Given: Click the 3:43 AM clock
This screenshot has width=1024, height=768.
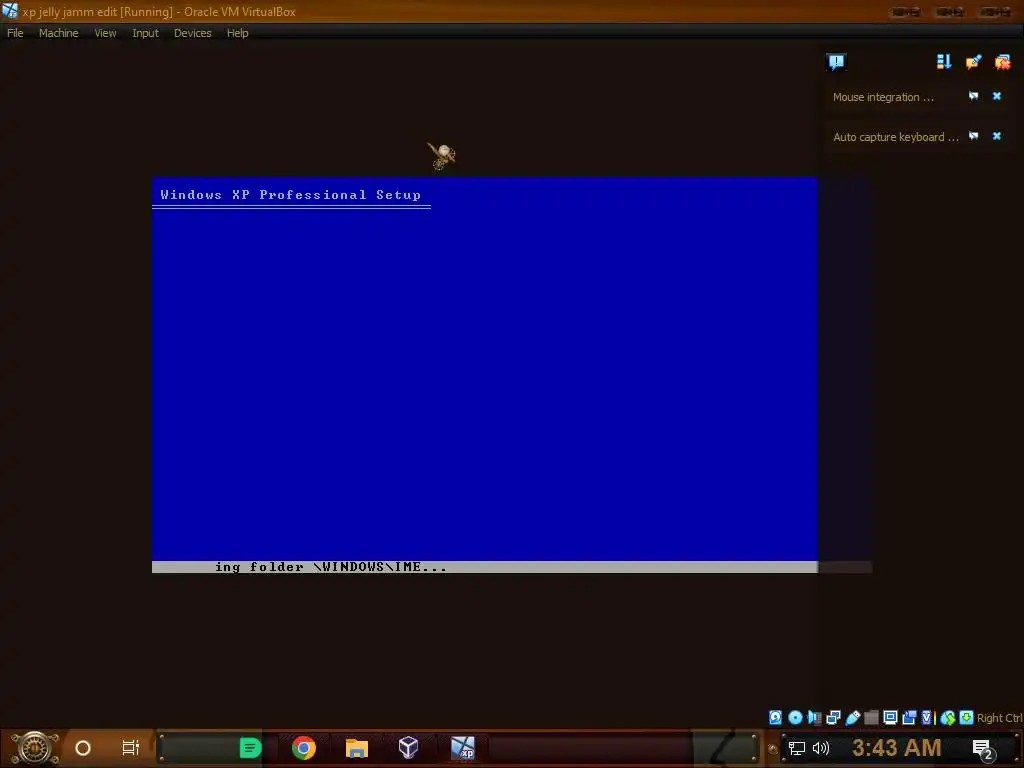Looking at the screenshot, I should point(897,748).
